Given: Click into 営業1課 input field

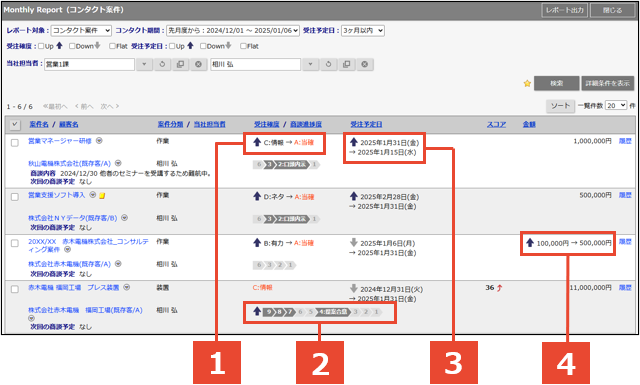Looking at the screenshot, I should [x=89, y=64].
